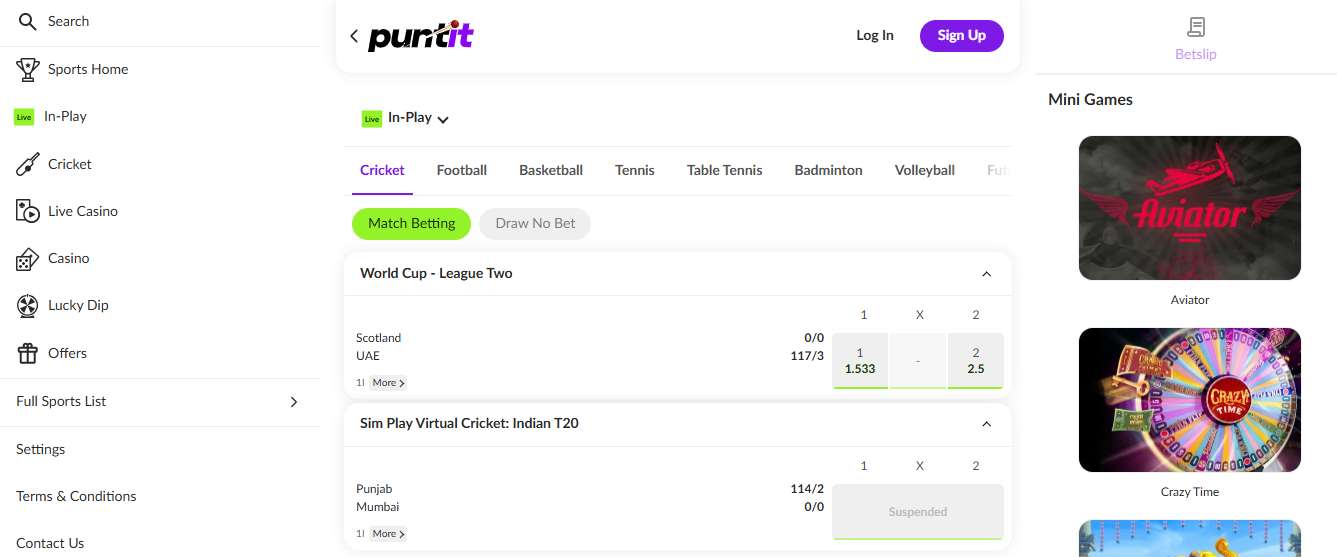
Task: Open the Lucky Dip wheel icon
Action: tap(27, 305)
